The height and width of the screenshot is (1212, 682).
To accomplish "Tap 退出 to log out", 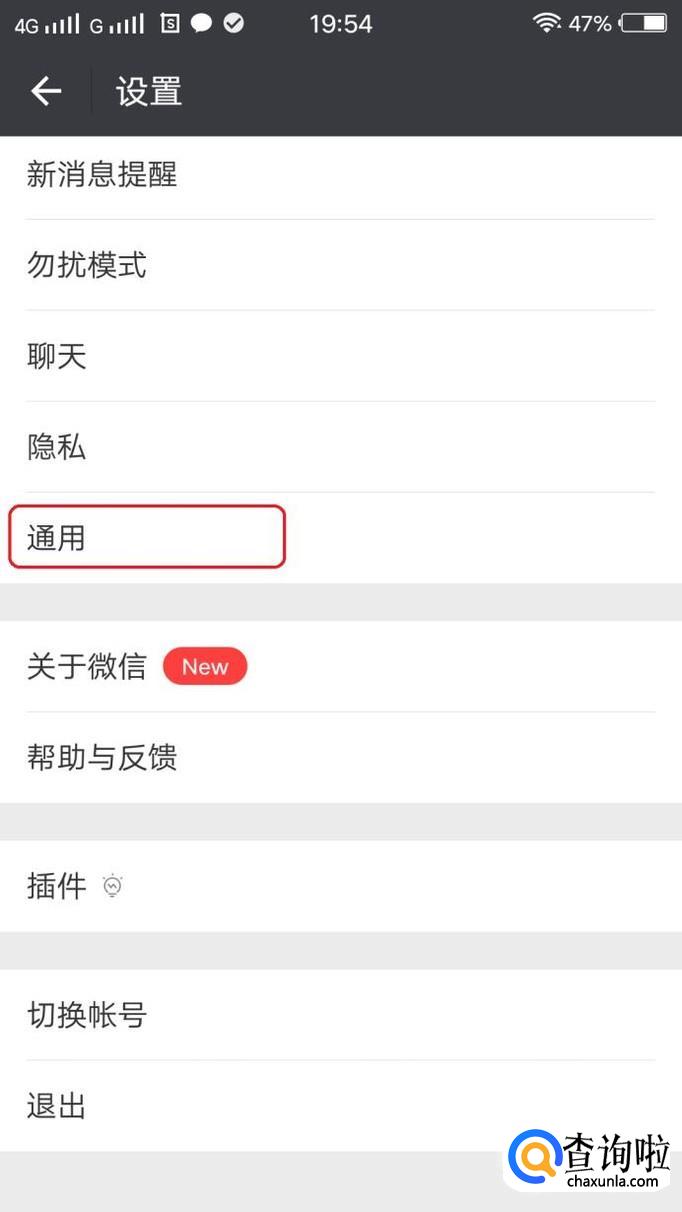I will [x=57, y=1106].
